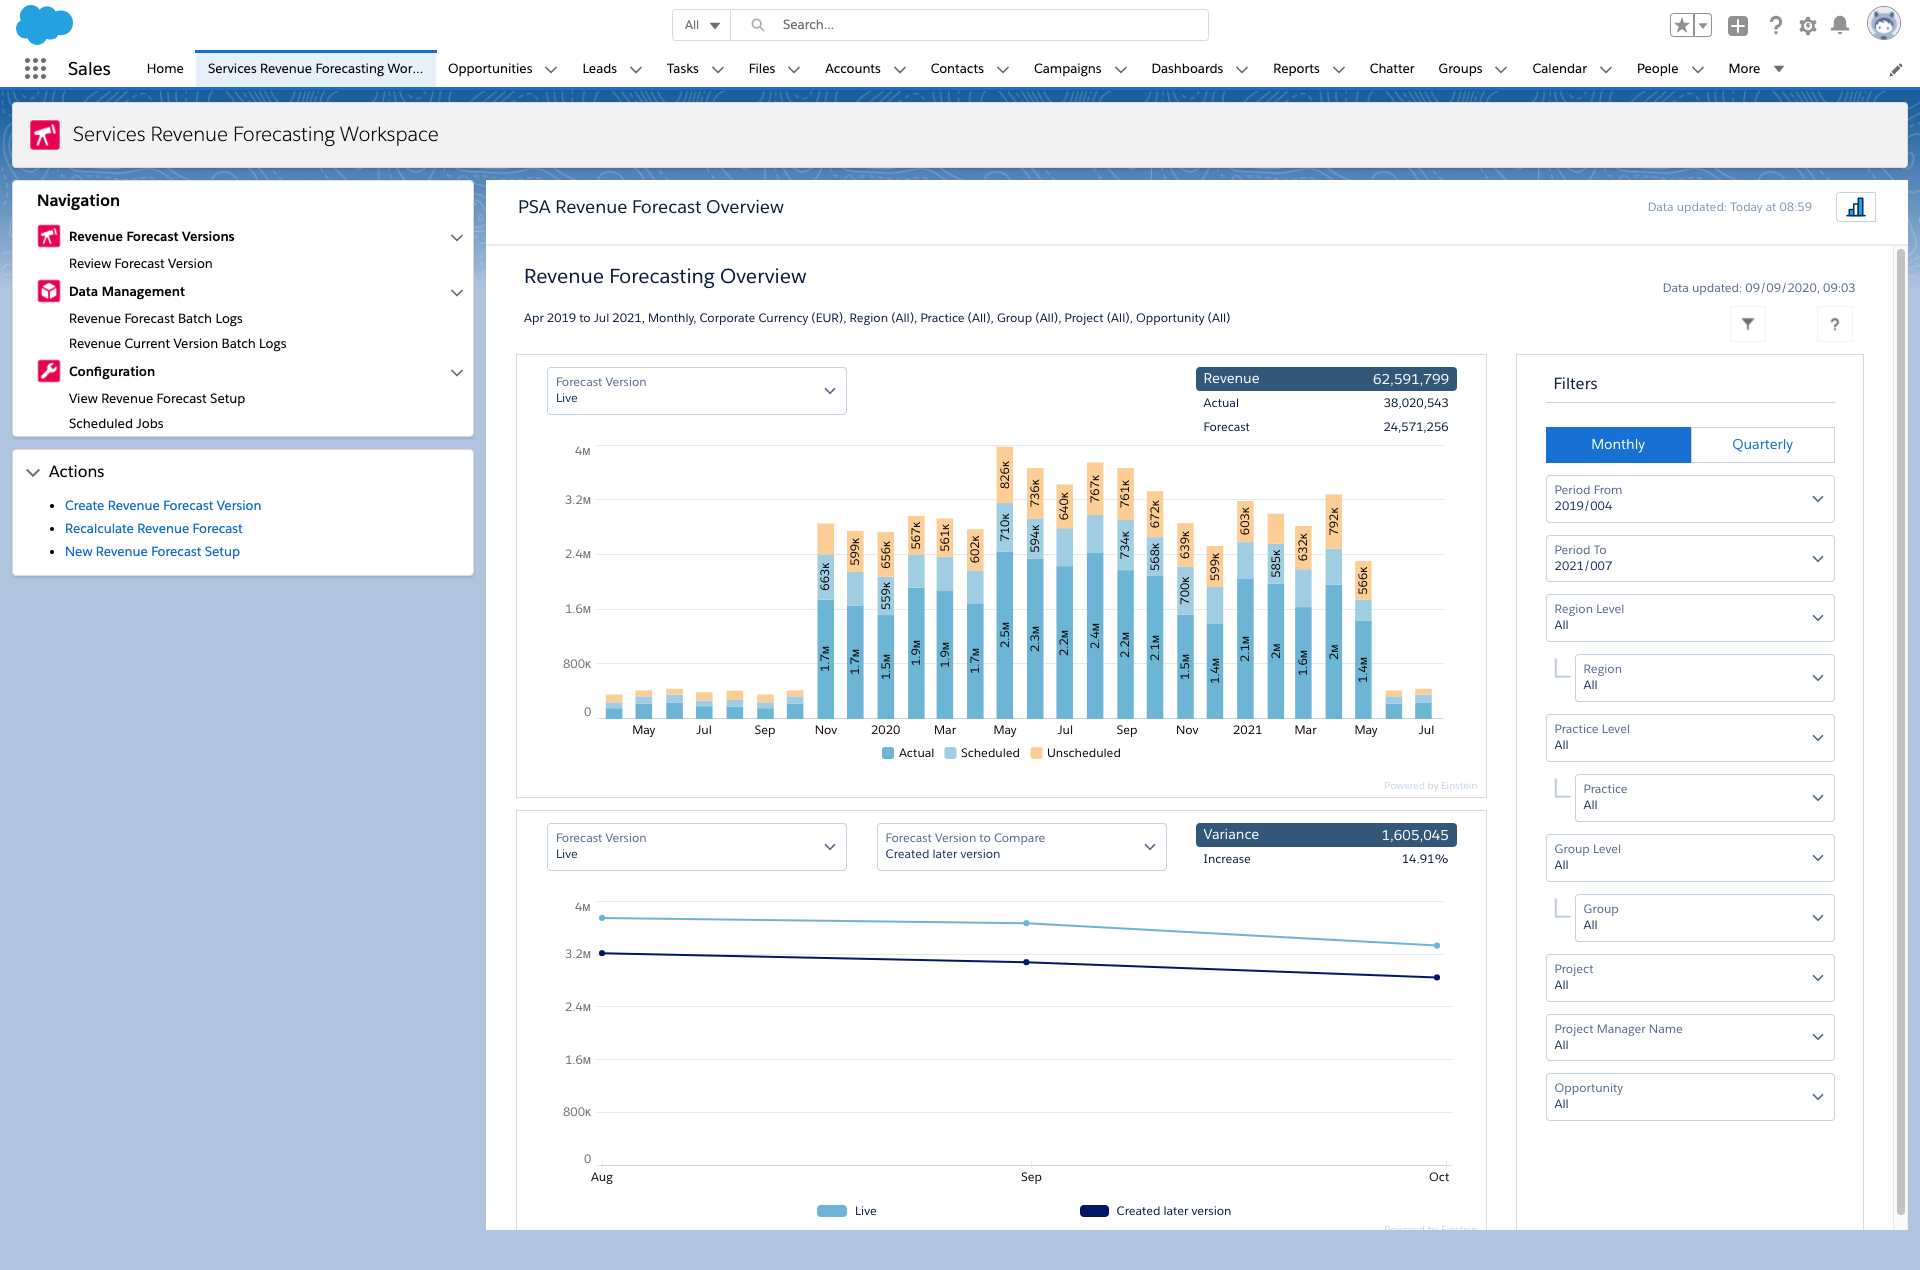The image size is (1920, 1270).
Task: Open the Dashboards nav tab
Action: [x=1187, y=69]
